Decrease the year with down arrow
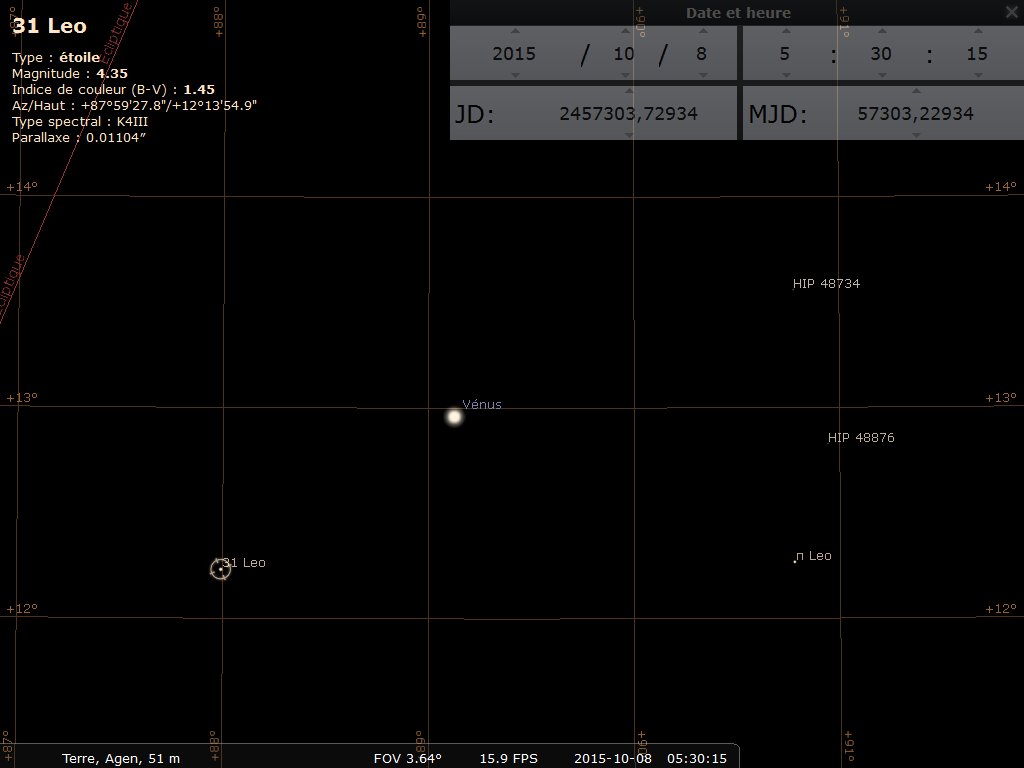 pos(514,75)
